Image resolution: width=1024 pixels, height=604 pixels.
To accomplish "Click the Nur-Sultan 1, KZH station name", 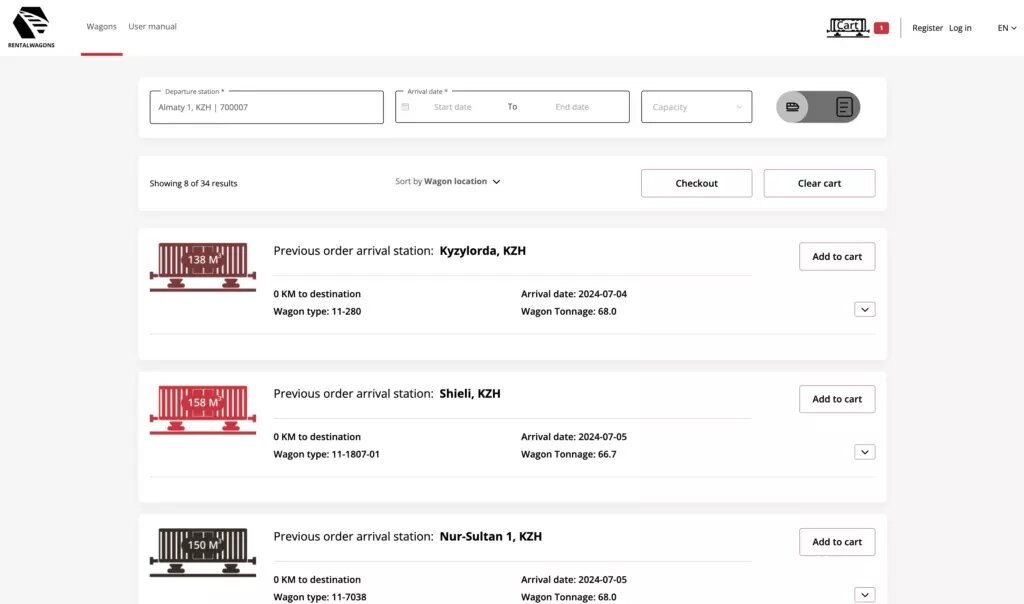I will 490,537.
